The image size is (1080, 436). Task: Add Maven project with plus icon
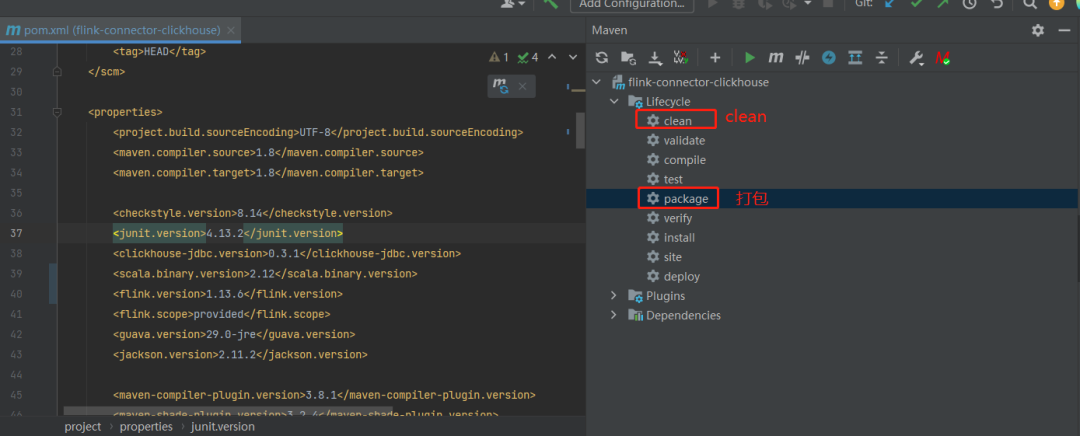point(715,58)
